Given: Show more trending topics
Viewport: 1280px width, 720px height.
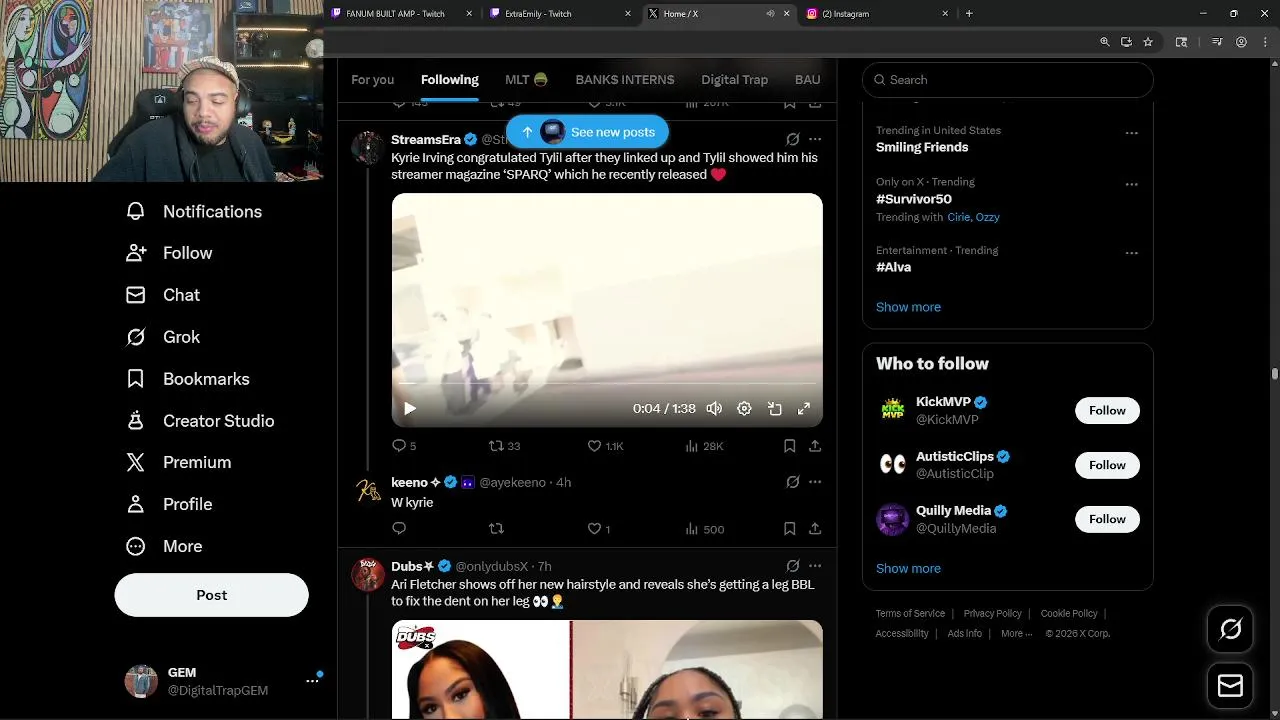Looking at the screenshot, I should click(x=908, y=307).
